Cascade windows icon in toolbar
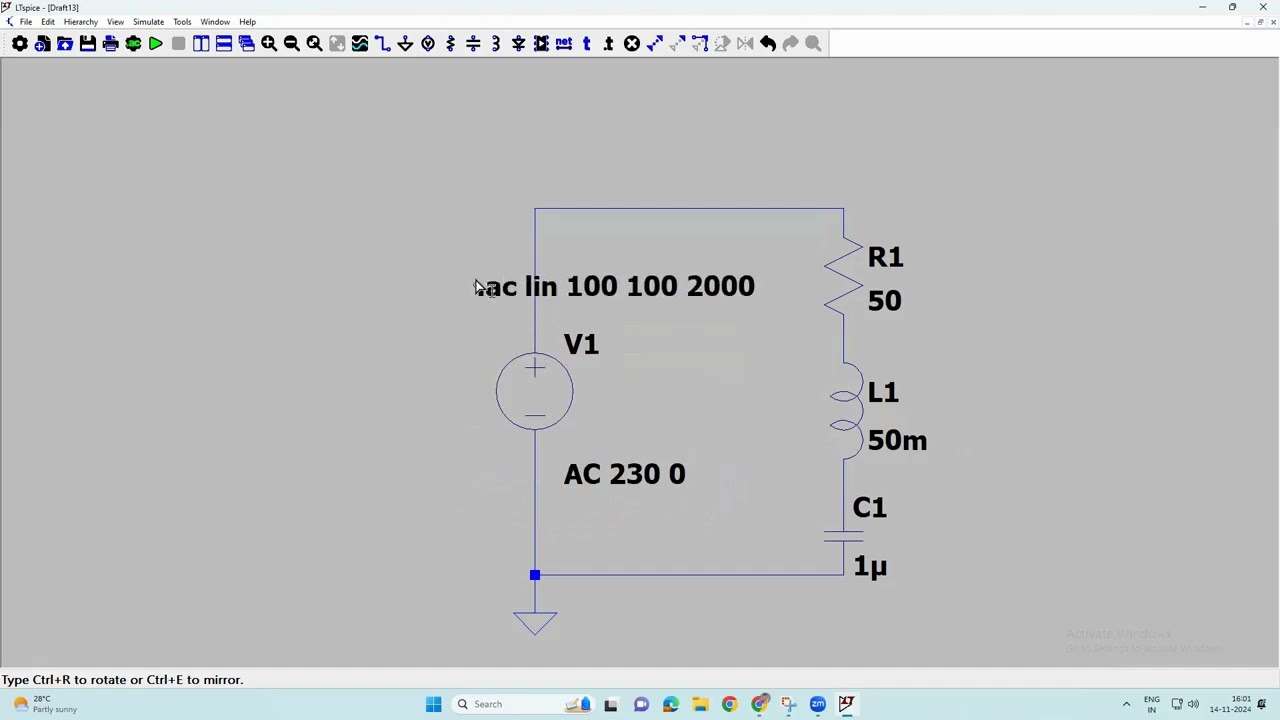 pos(246,44)
